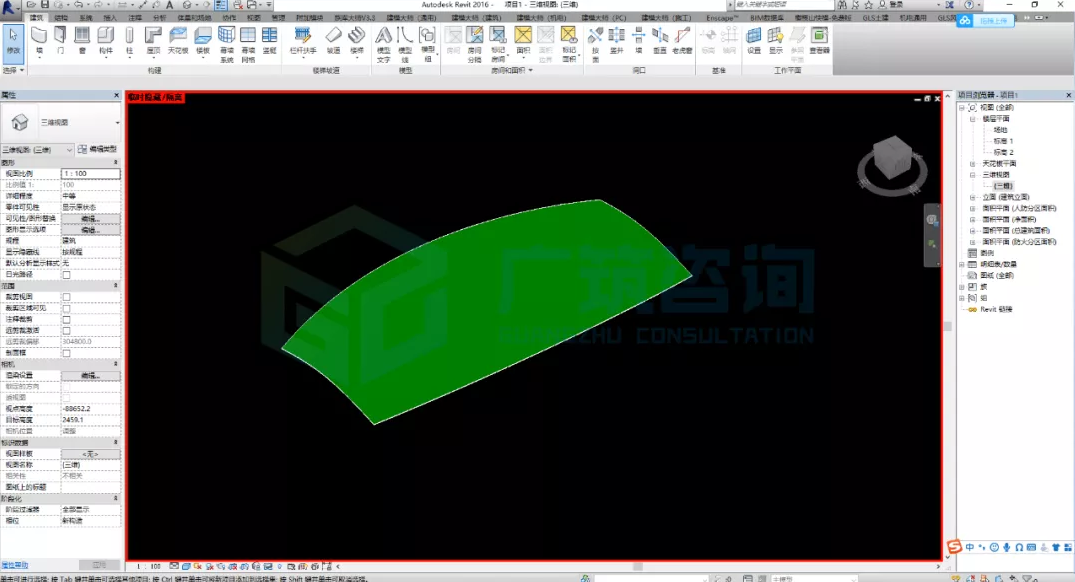Open the Annotate (注释) ribbon tab
The image size is (1075, 582).
point(135,18)
